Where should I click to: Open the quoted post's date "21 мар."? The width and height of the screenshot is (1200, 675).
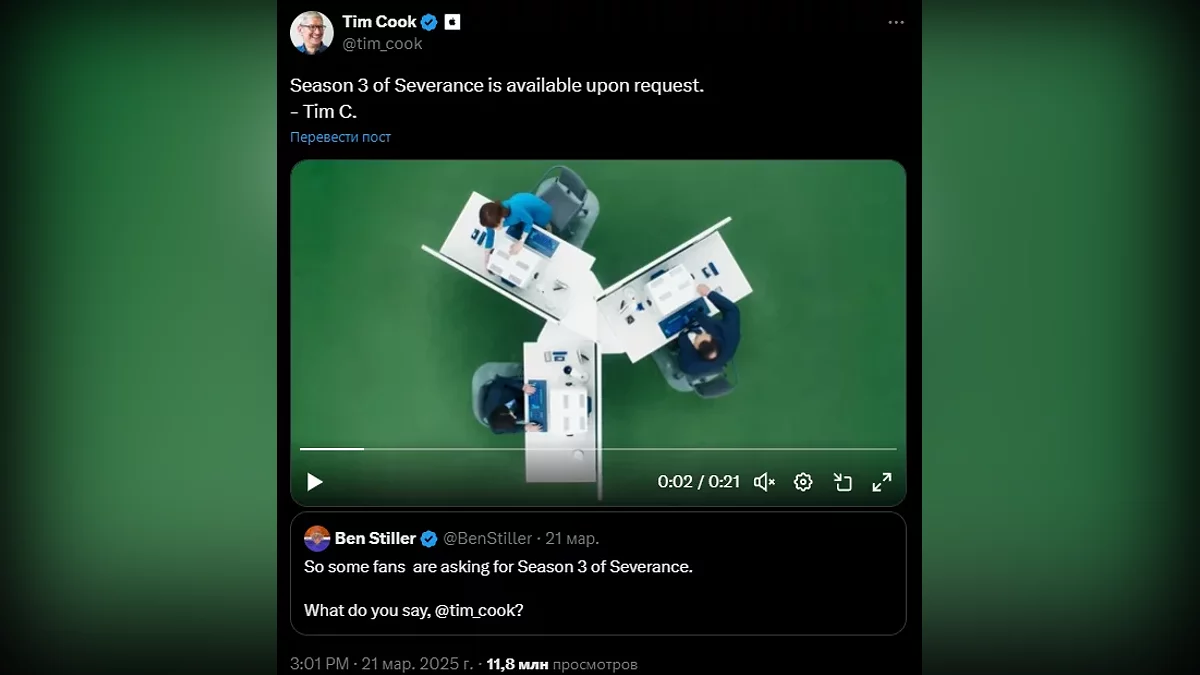pyautogui.click(x=572, y=538)
